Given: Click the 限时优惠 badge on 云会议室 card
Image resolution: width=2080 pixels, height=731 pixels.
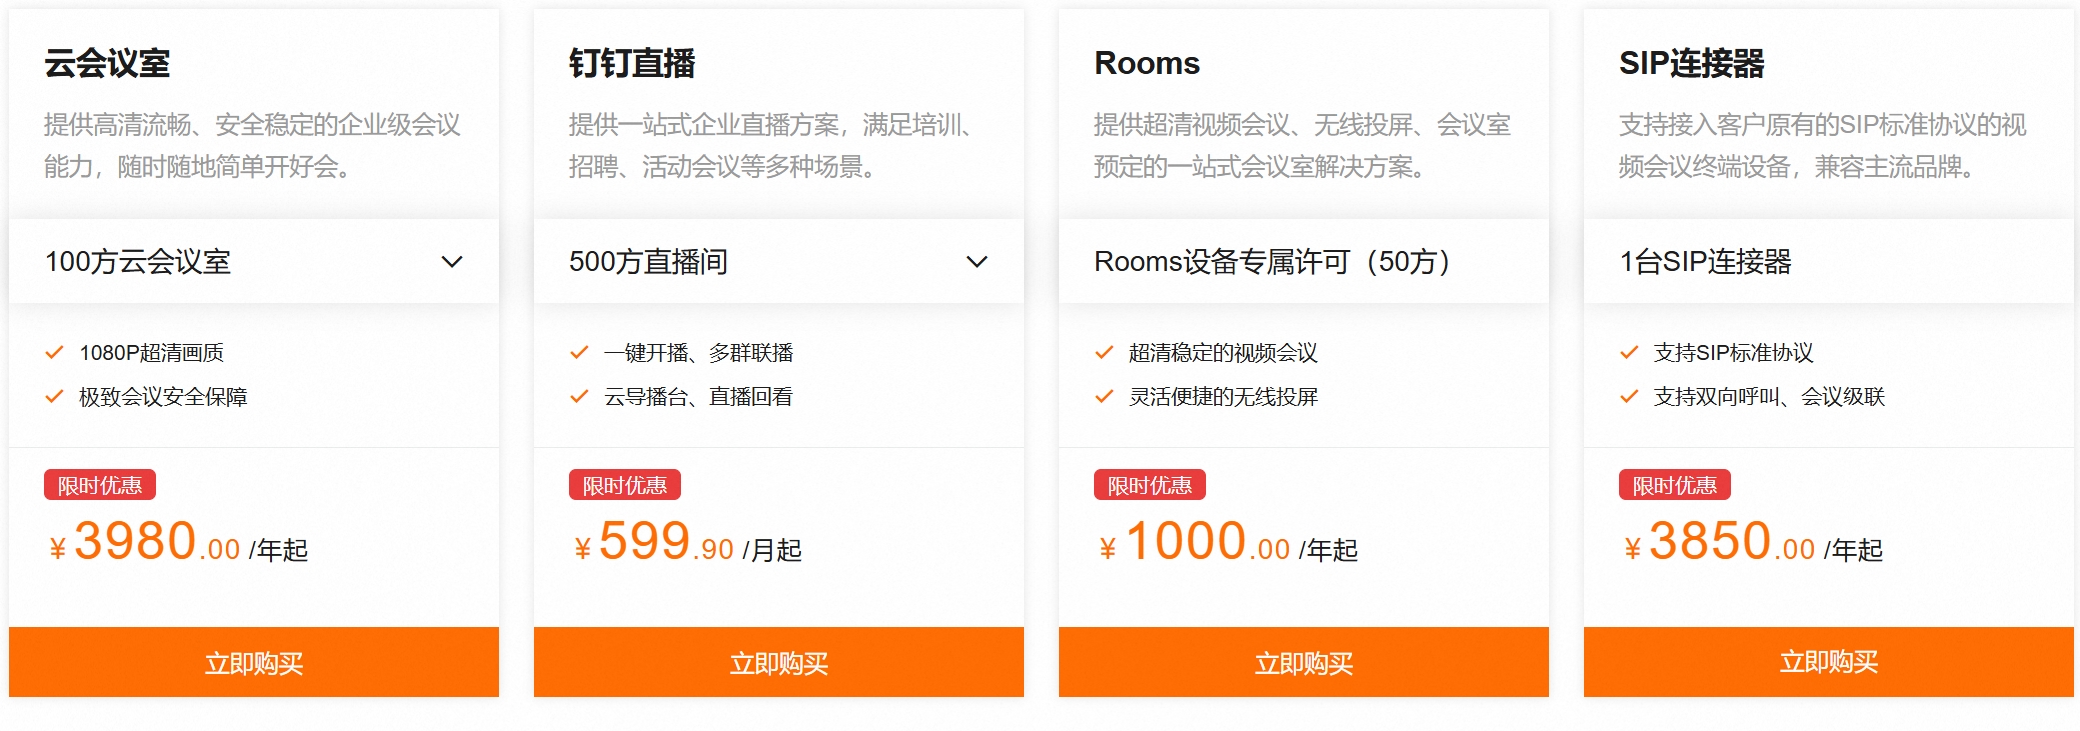Looking at the screenshot, I should click(100, 485).
